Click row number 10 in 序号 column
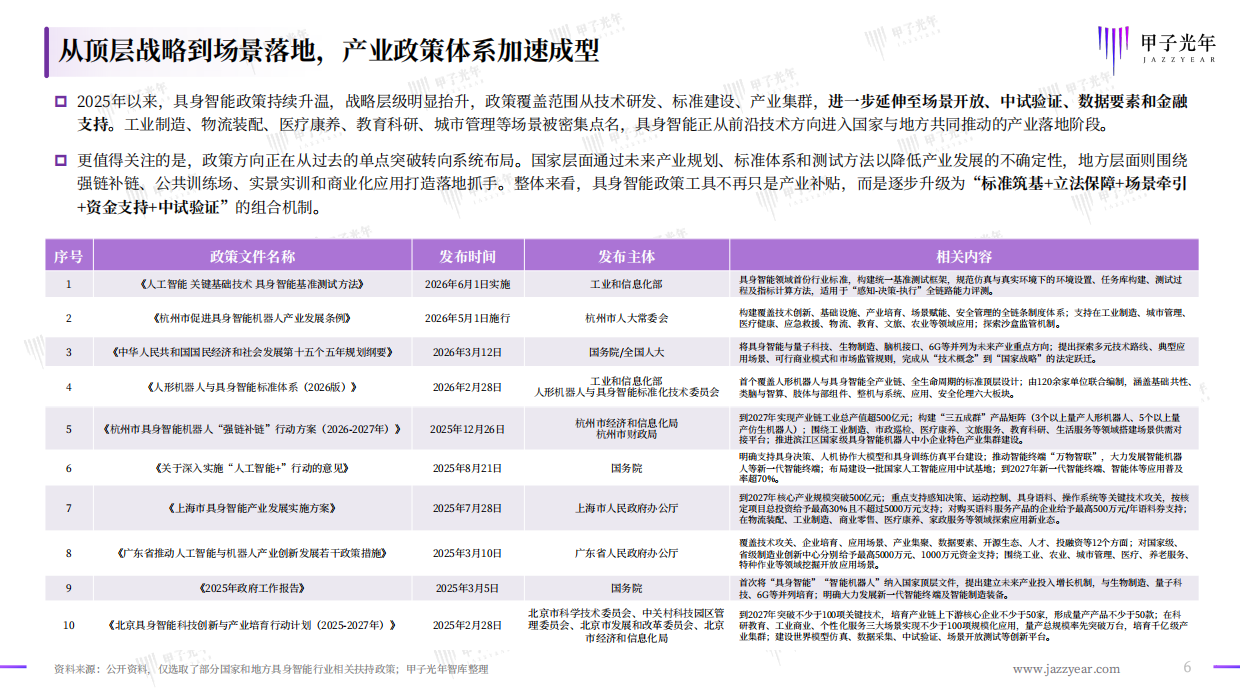The image size is (1240, 697). pyautogui.click(x=69, y=625)
